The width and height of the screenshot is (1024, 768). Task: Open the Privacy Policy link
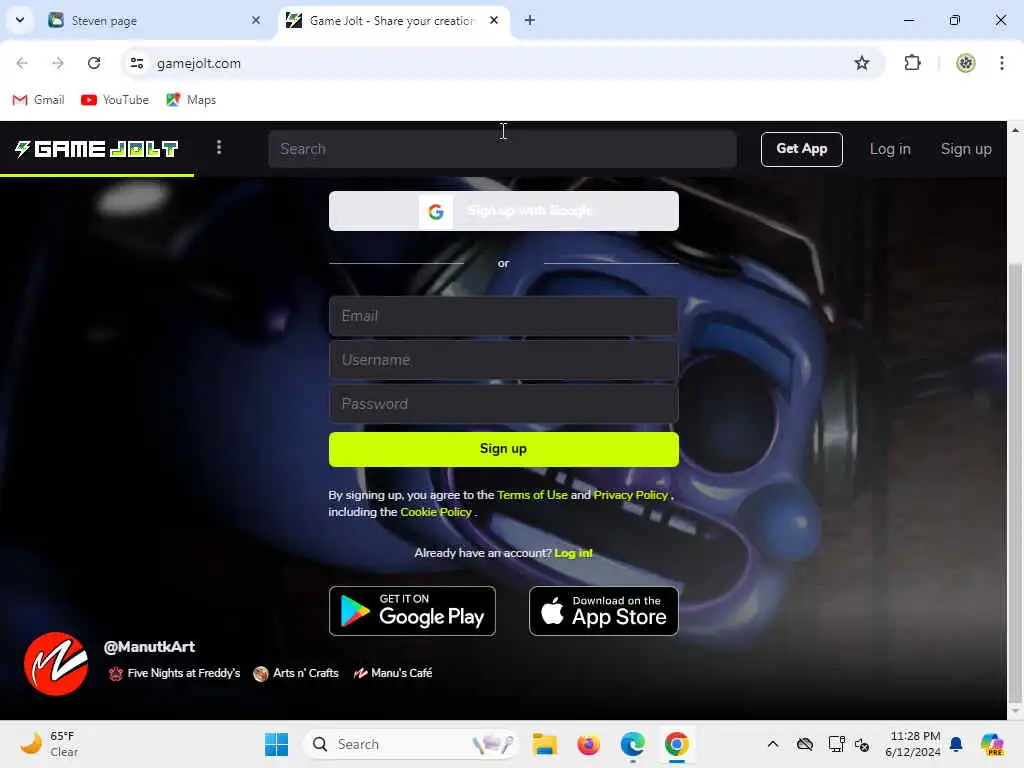tap(630, 495)
